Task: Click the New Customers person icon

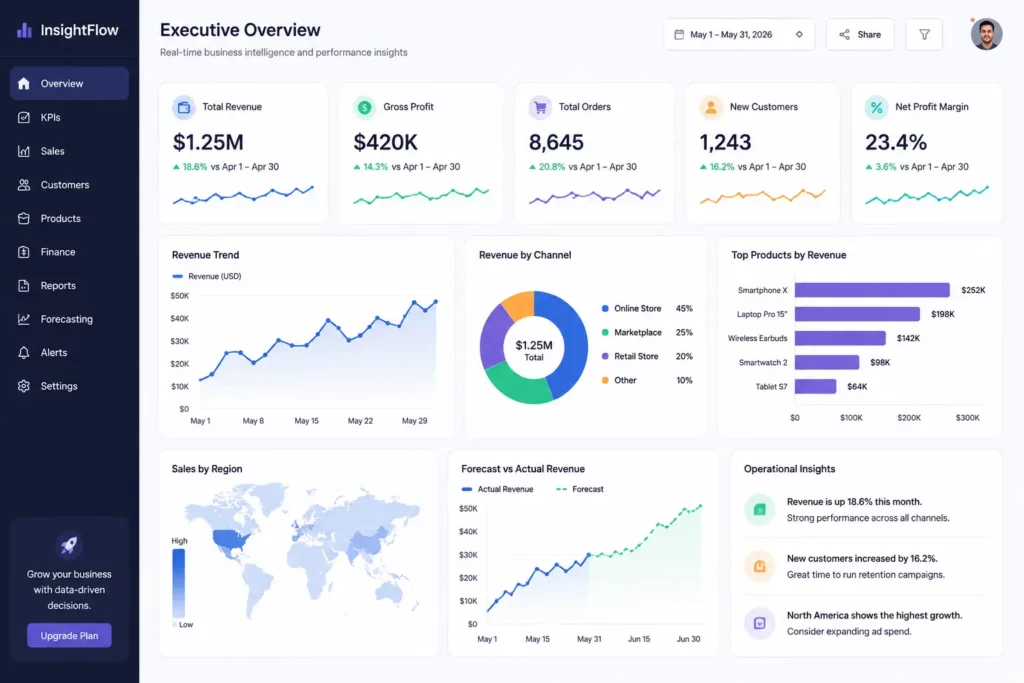Action: point(711,107)
